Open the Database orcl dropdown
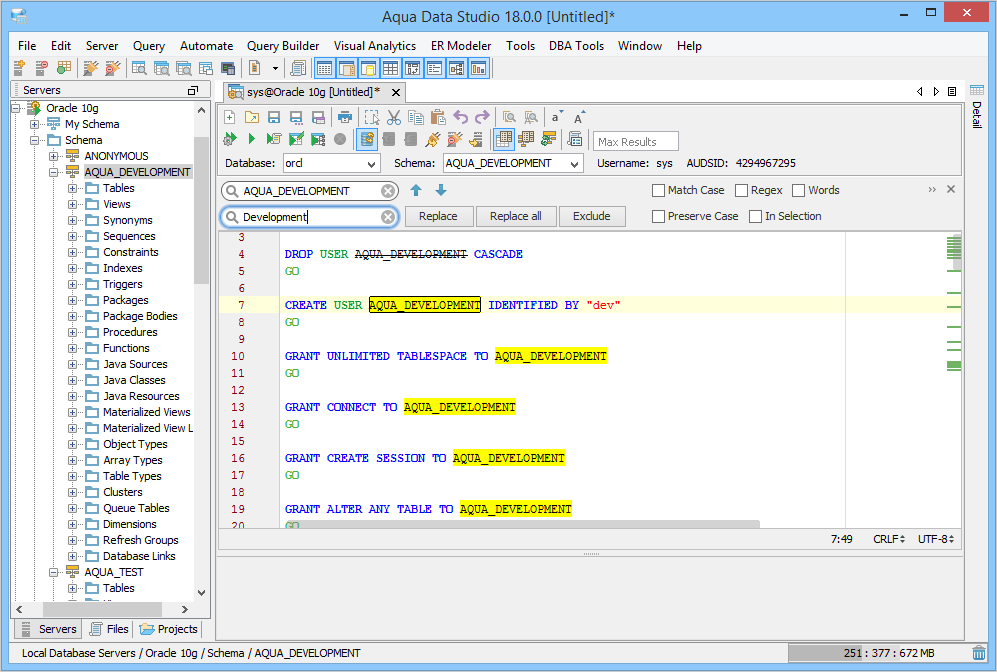Viewport: 997px width, 672px height. (x=372, y=164)
